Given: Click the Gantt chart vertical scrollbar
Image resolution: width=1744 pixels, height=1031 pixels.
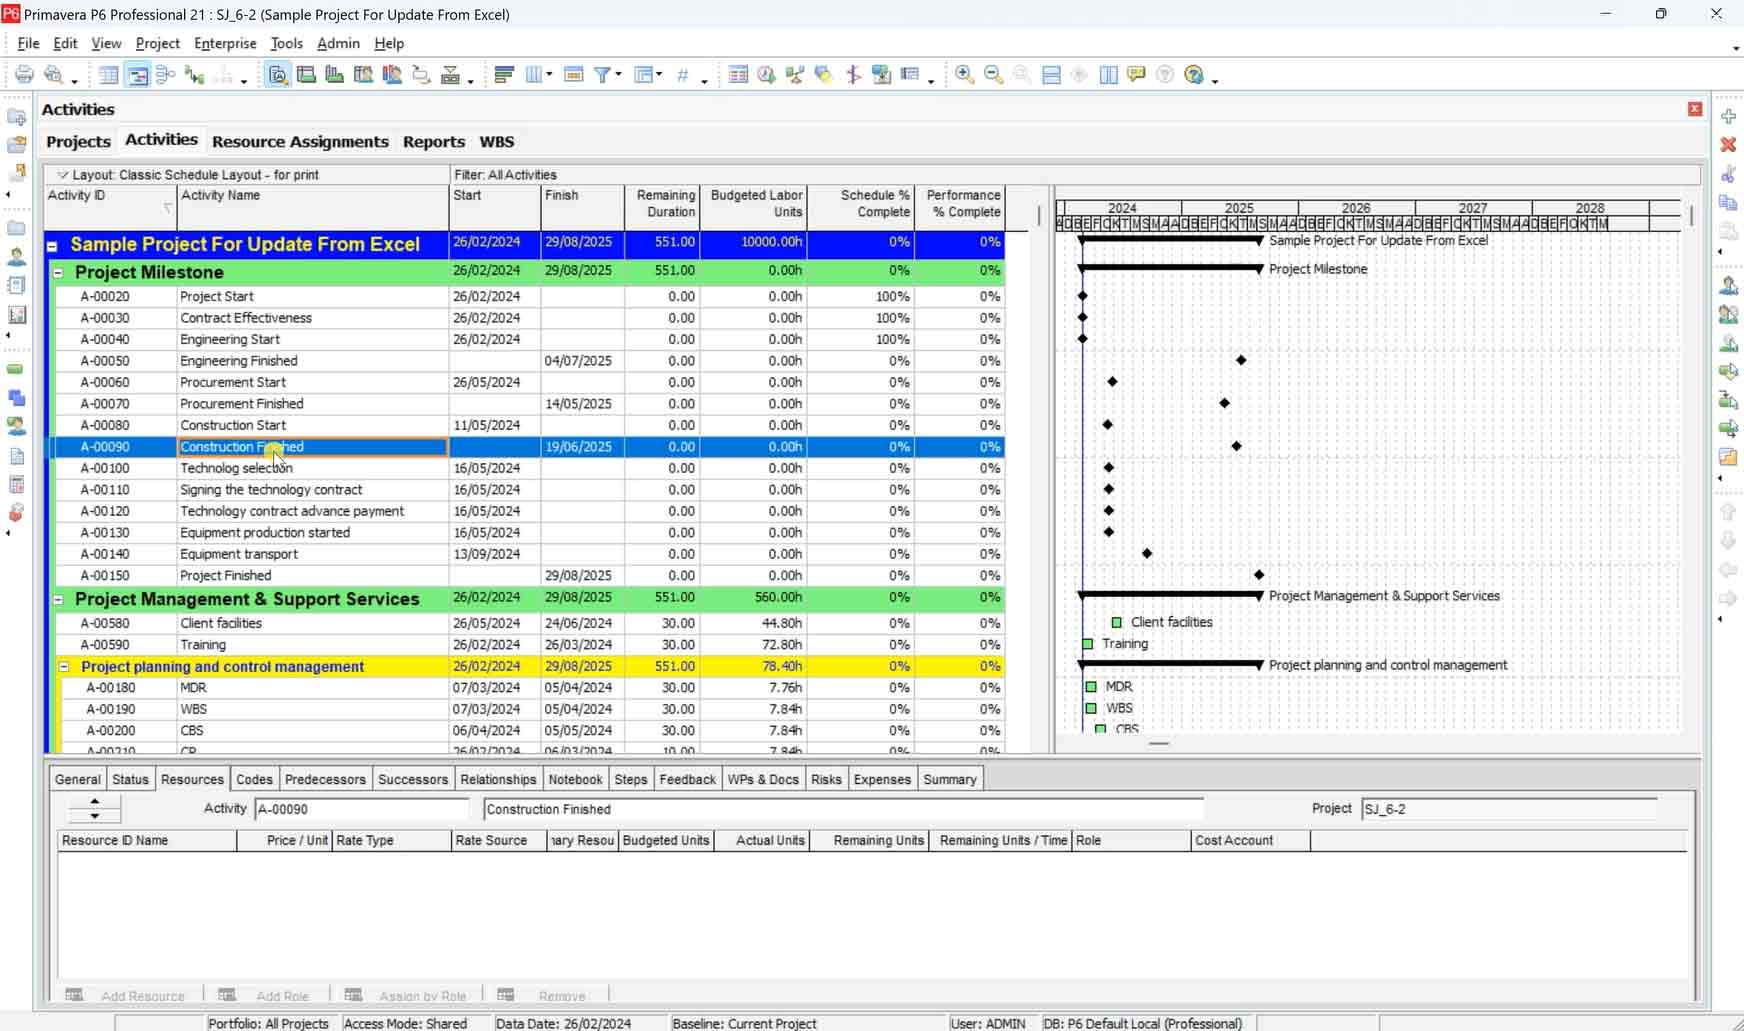Looking at the screenshot, I should (1691, 215).
